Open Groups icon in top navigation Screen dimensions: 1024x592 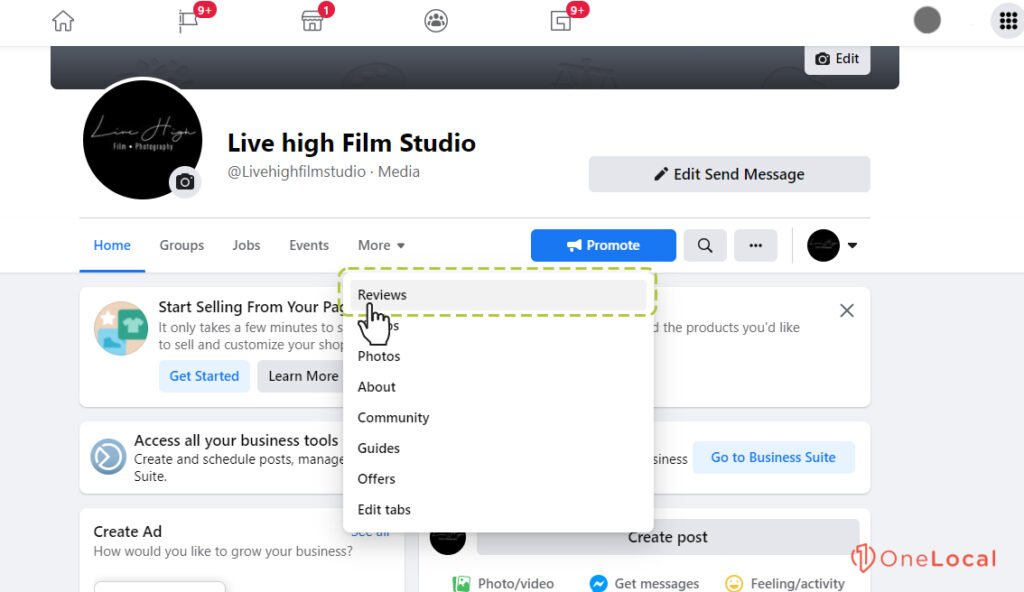[x=436, y=21]
